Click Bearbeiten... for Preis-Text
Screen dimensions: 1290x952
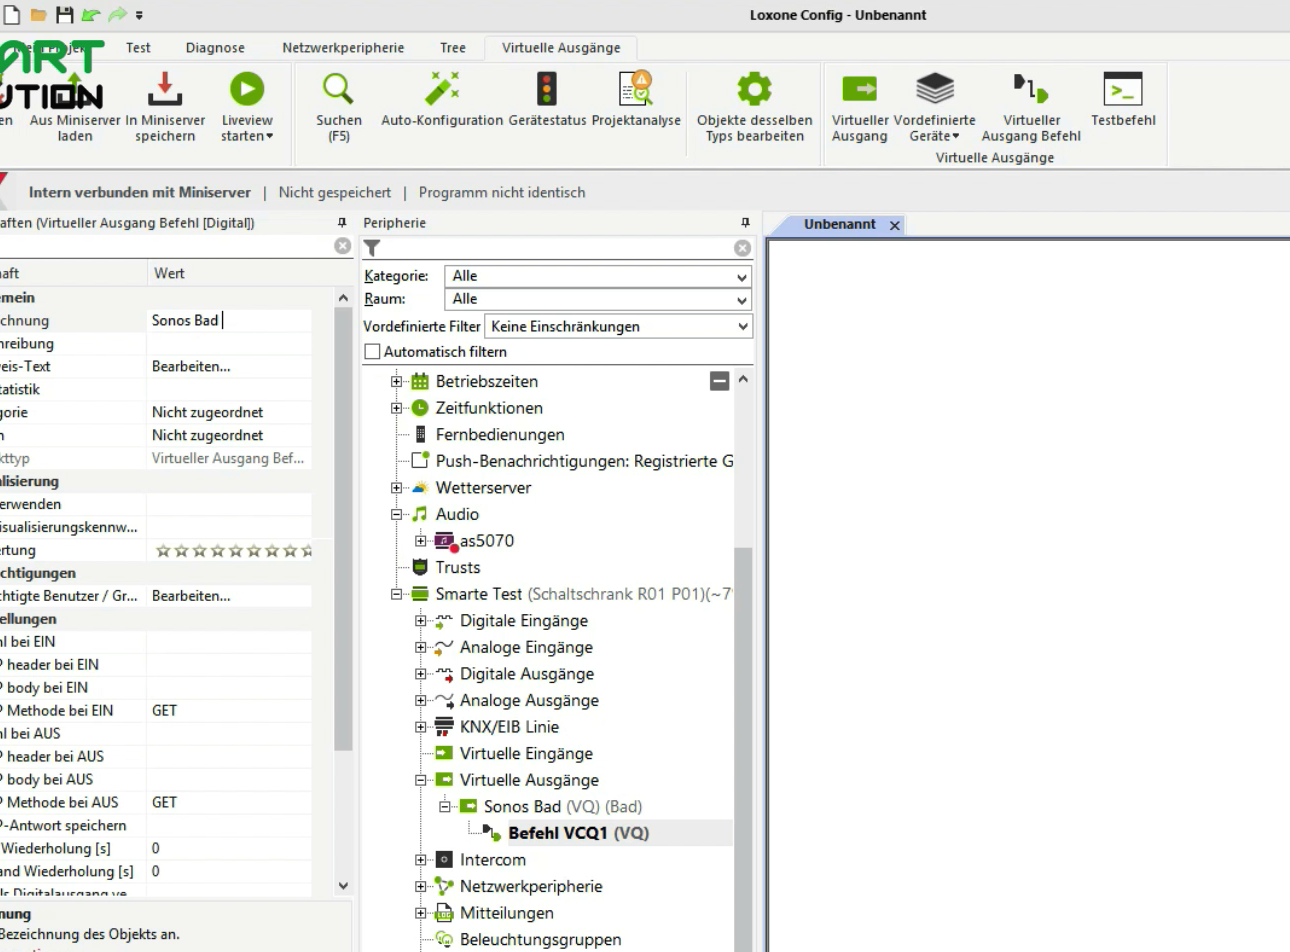[x=191, y=366]
